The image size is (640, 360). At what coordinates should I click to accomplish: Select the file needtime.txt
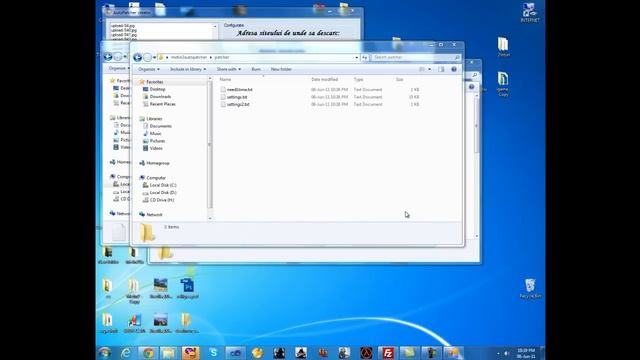[240, 89]
